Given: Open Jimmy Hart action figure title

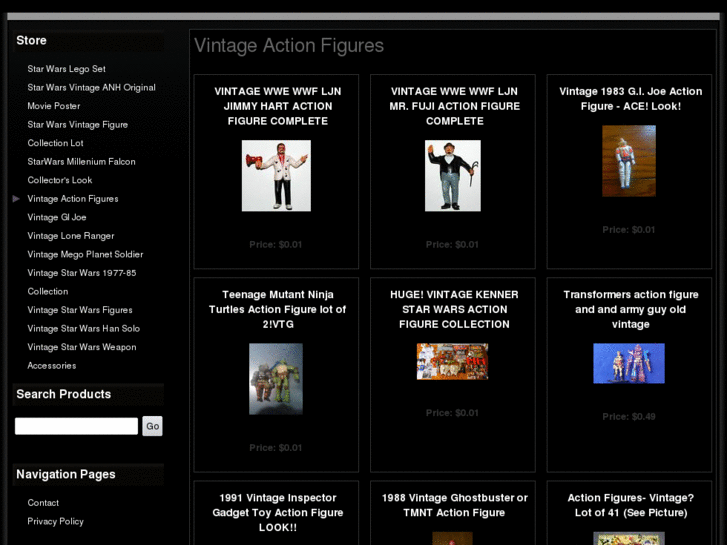Looking at the screenshot, I should [x=277, y=106].
